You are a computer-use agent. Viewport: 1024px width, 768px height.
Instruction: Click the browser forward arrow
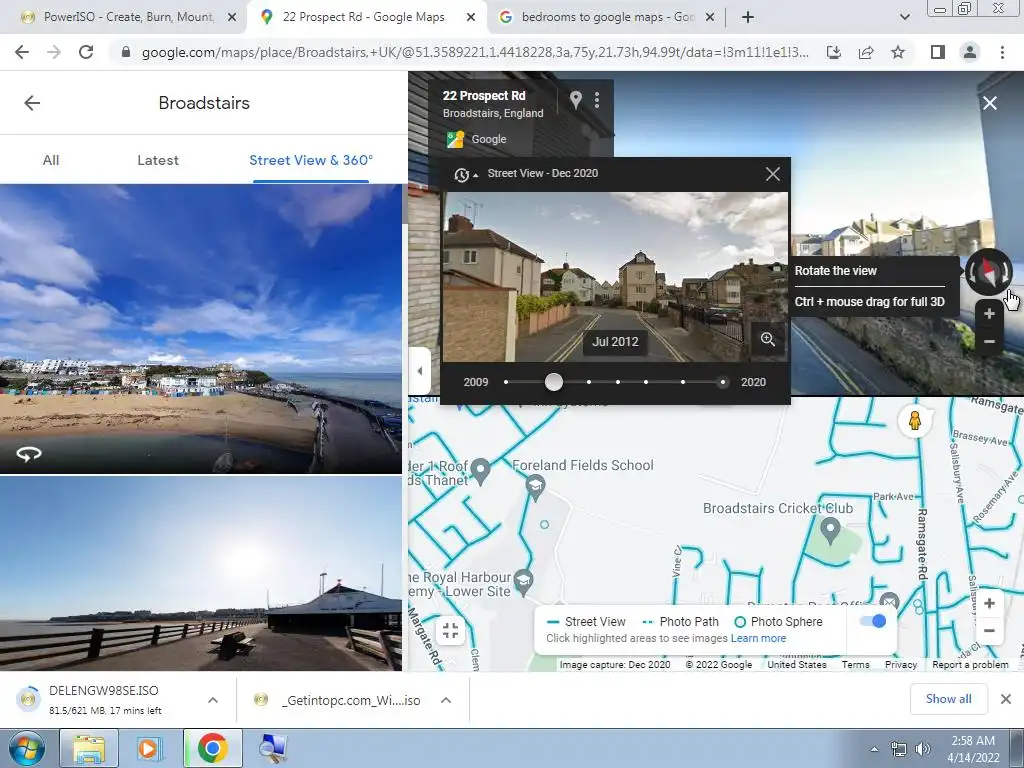[x=54, y=52]
